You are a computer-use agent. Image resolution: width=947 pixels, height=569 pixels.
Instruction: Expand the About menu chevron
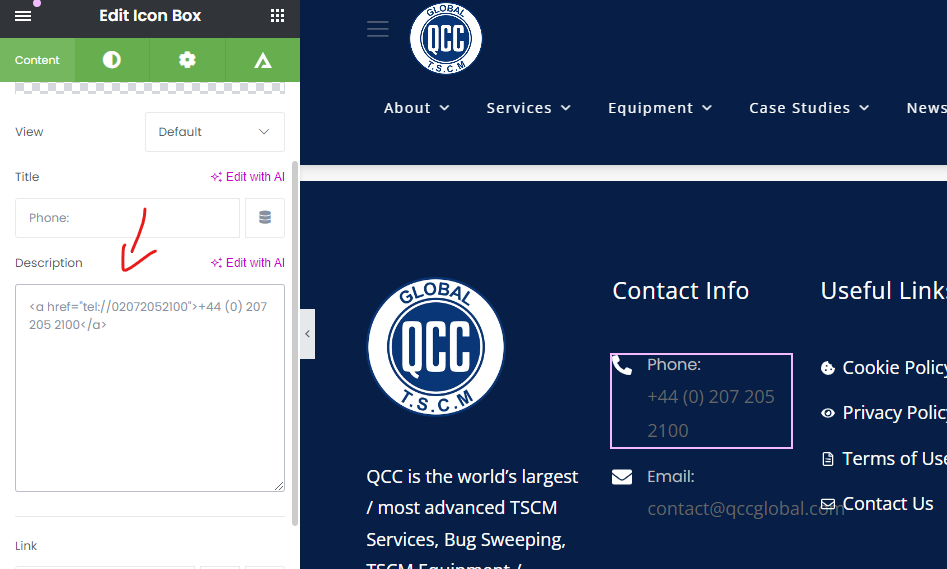[x=445, y=108]
